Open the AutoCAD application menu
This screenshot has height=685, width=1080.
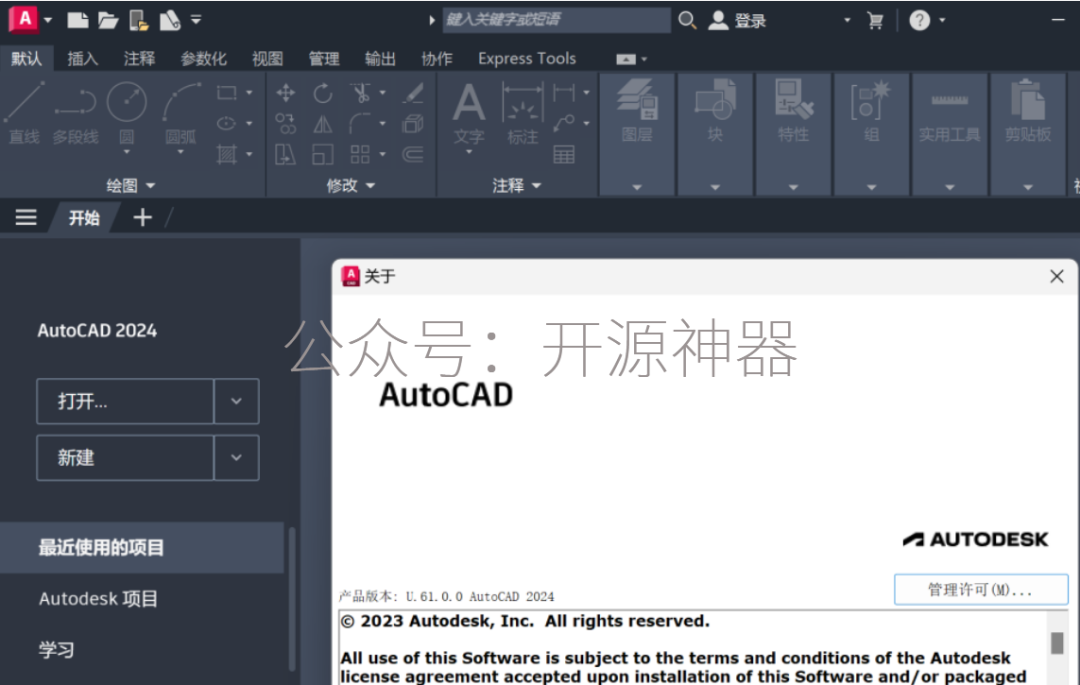[x=24, y=19]
